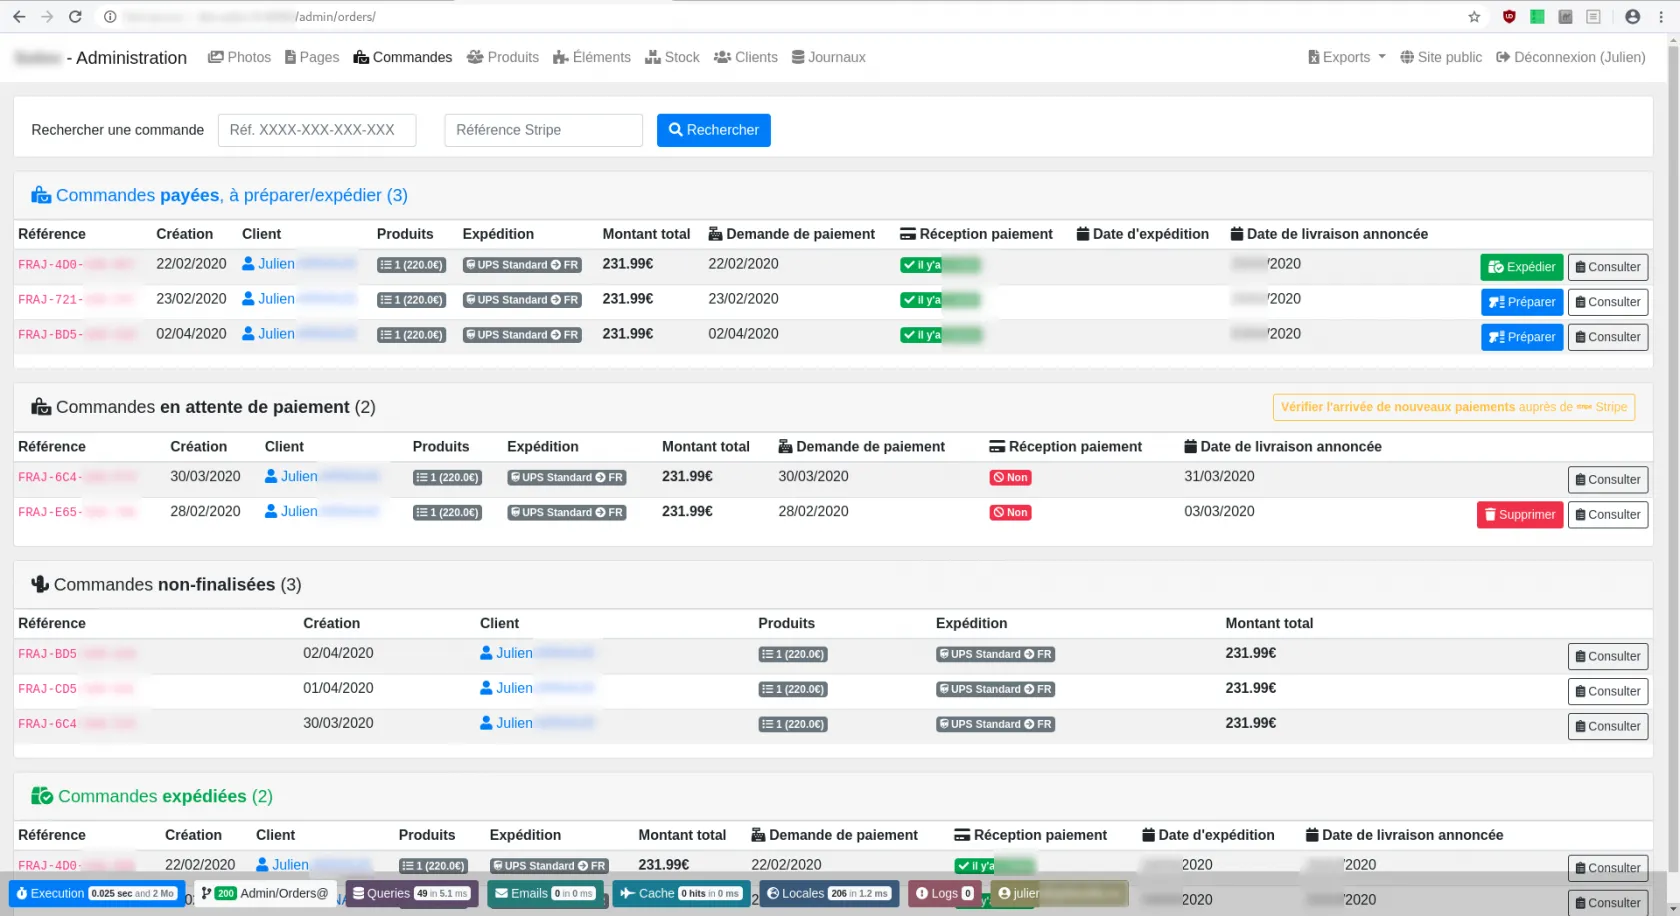Navigate to the Stock page
This screenshot has height=916, width=1680.
click(672, 58)
